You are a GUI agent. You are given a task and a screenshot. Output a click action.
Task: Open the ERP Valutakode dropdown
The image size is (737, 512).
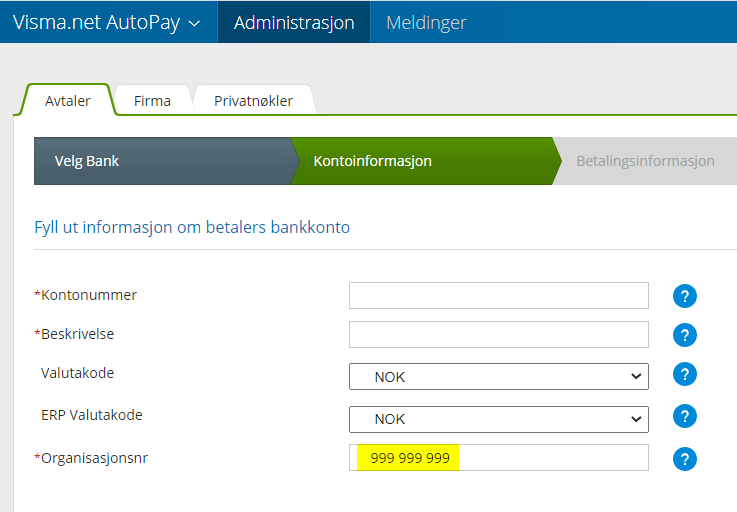tap(498, 419)
